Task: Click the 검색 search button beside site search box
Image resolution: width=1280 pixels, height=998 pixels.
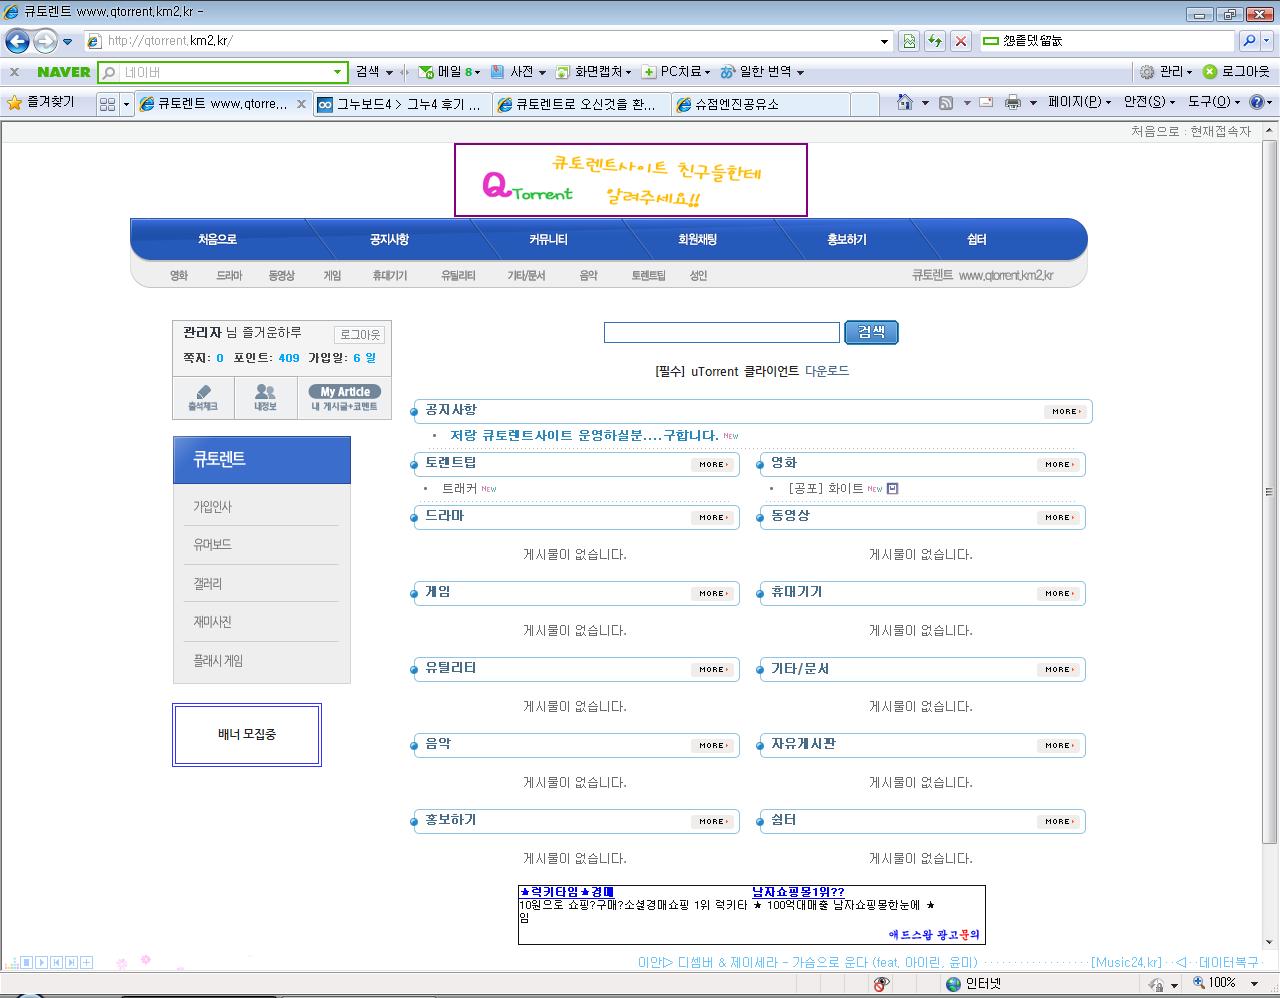Action: click(x=871, y=332)
